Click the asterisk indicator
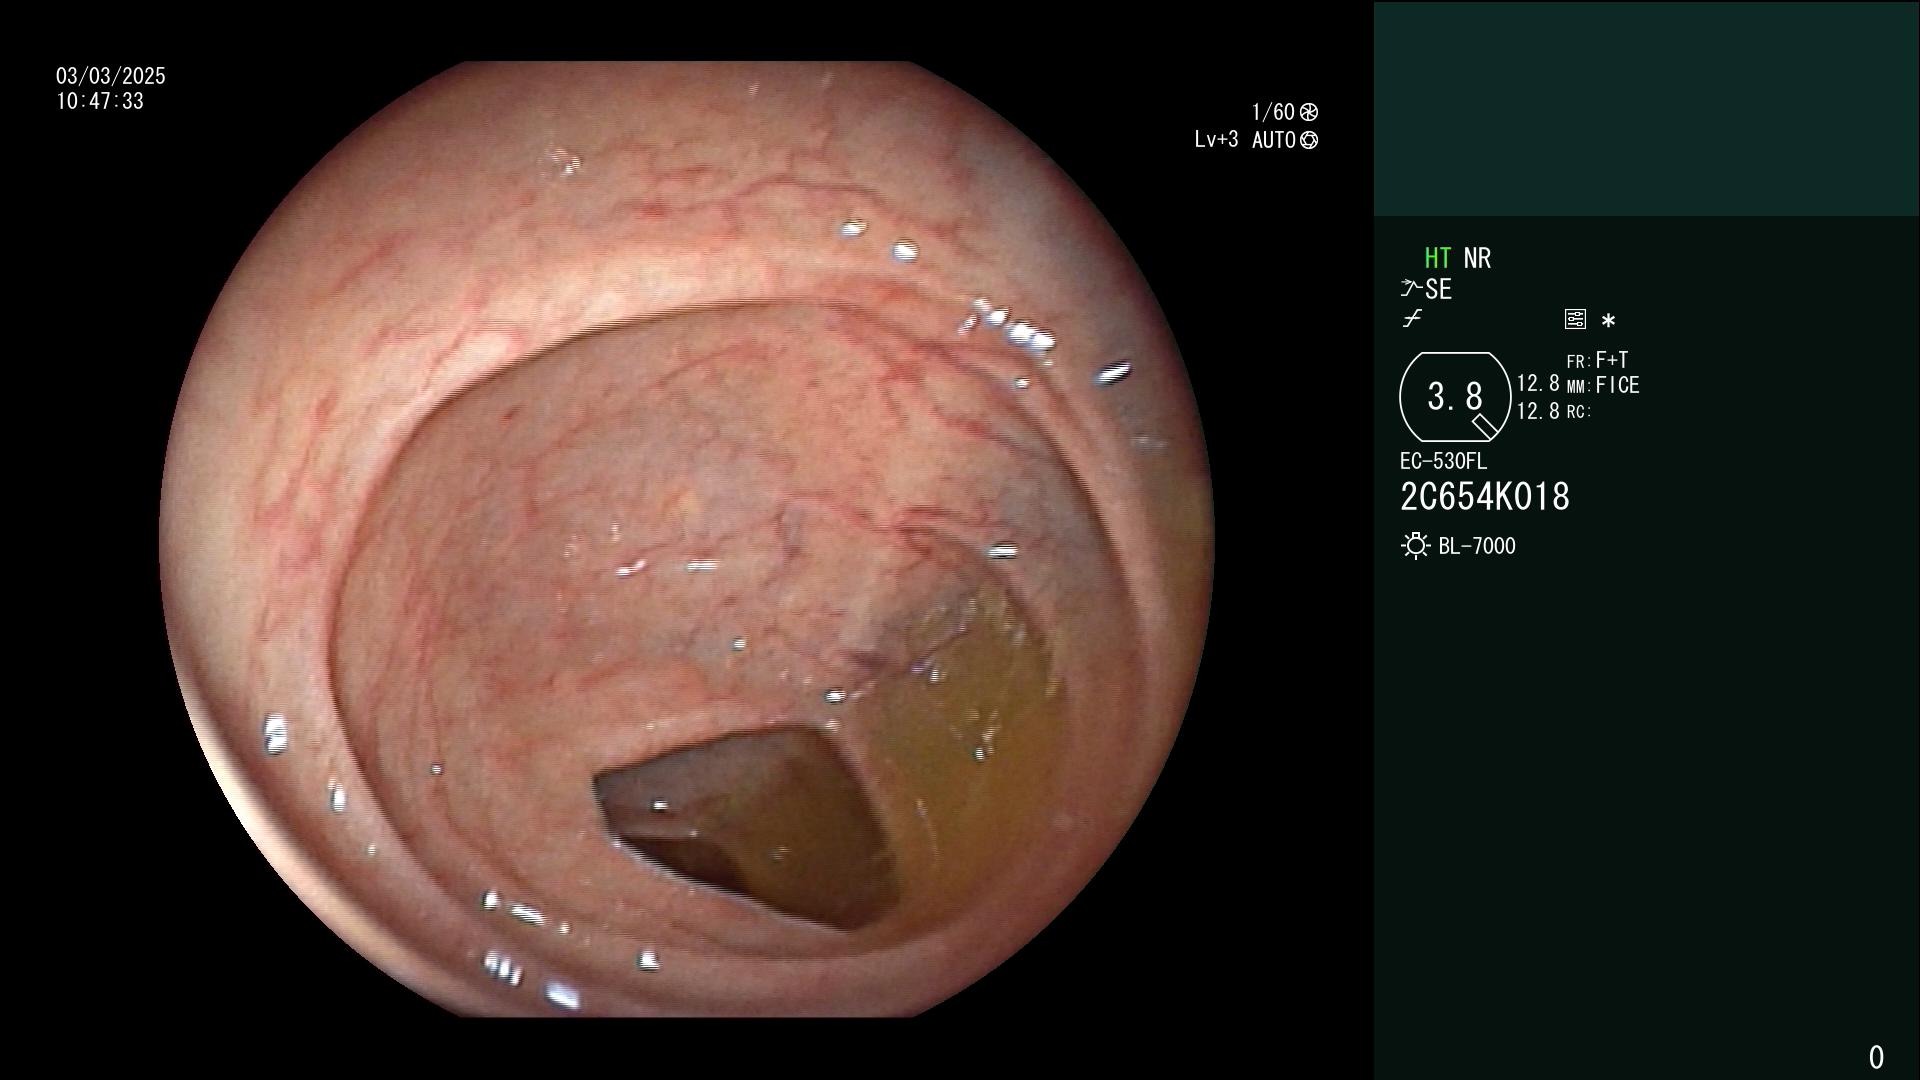The image size is (1920, 1080). pos(1608,321)
